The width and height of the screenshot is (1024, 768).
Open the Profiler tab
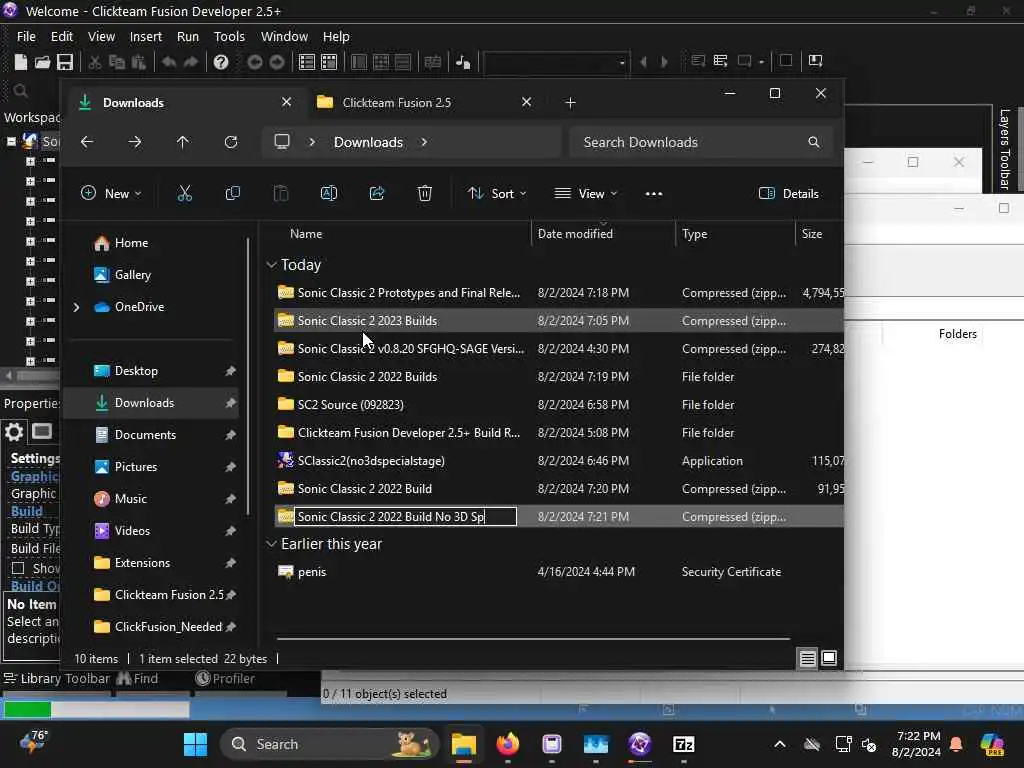tap(225, 679)
